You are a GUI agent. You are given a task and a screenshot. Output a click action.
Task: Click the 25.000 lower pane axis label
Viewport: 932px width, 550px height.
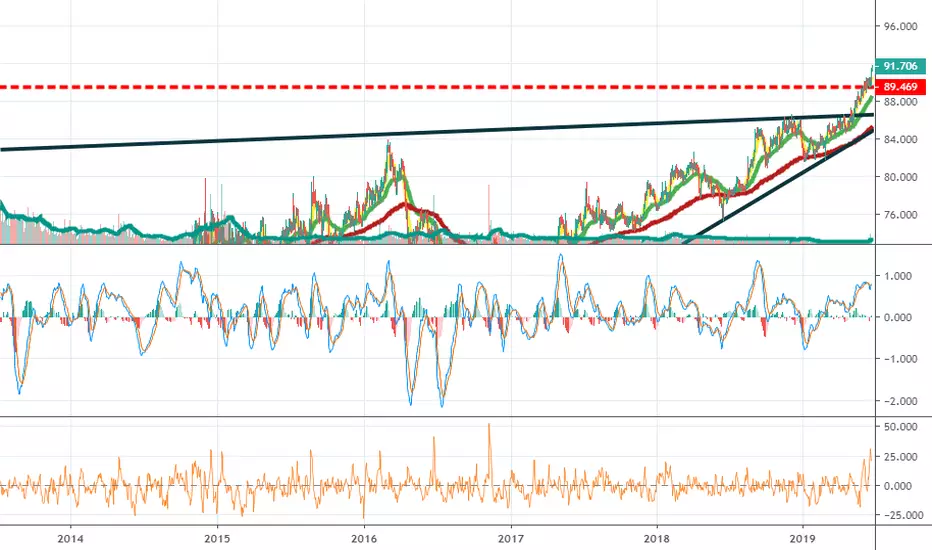pos(900,457)
